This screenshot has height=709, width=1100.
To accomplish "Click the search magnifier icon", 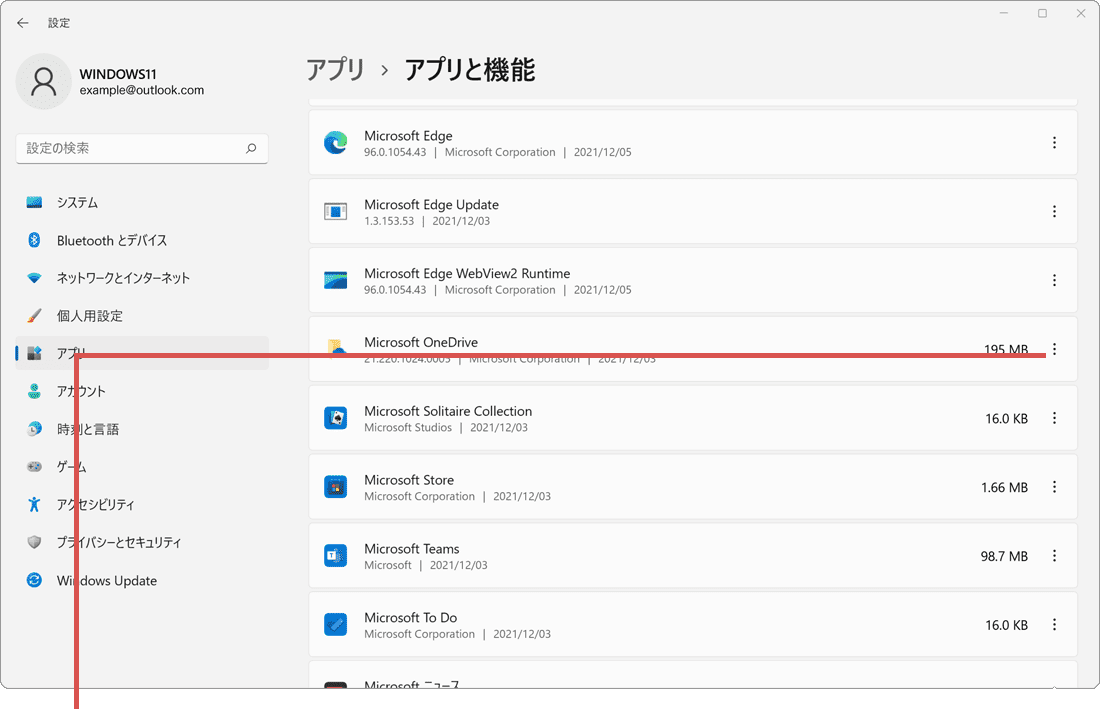I will (x=251, y=148).
